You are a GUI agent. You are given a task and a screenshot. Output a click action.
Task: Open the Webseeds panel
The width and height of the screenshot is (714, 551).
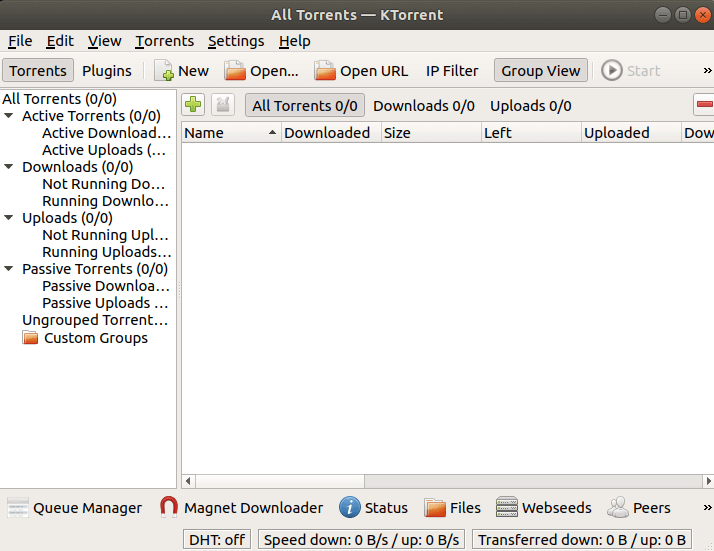[x=544, y=508]
